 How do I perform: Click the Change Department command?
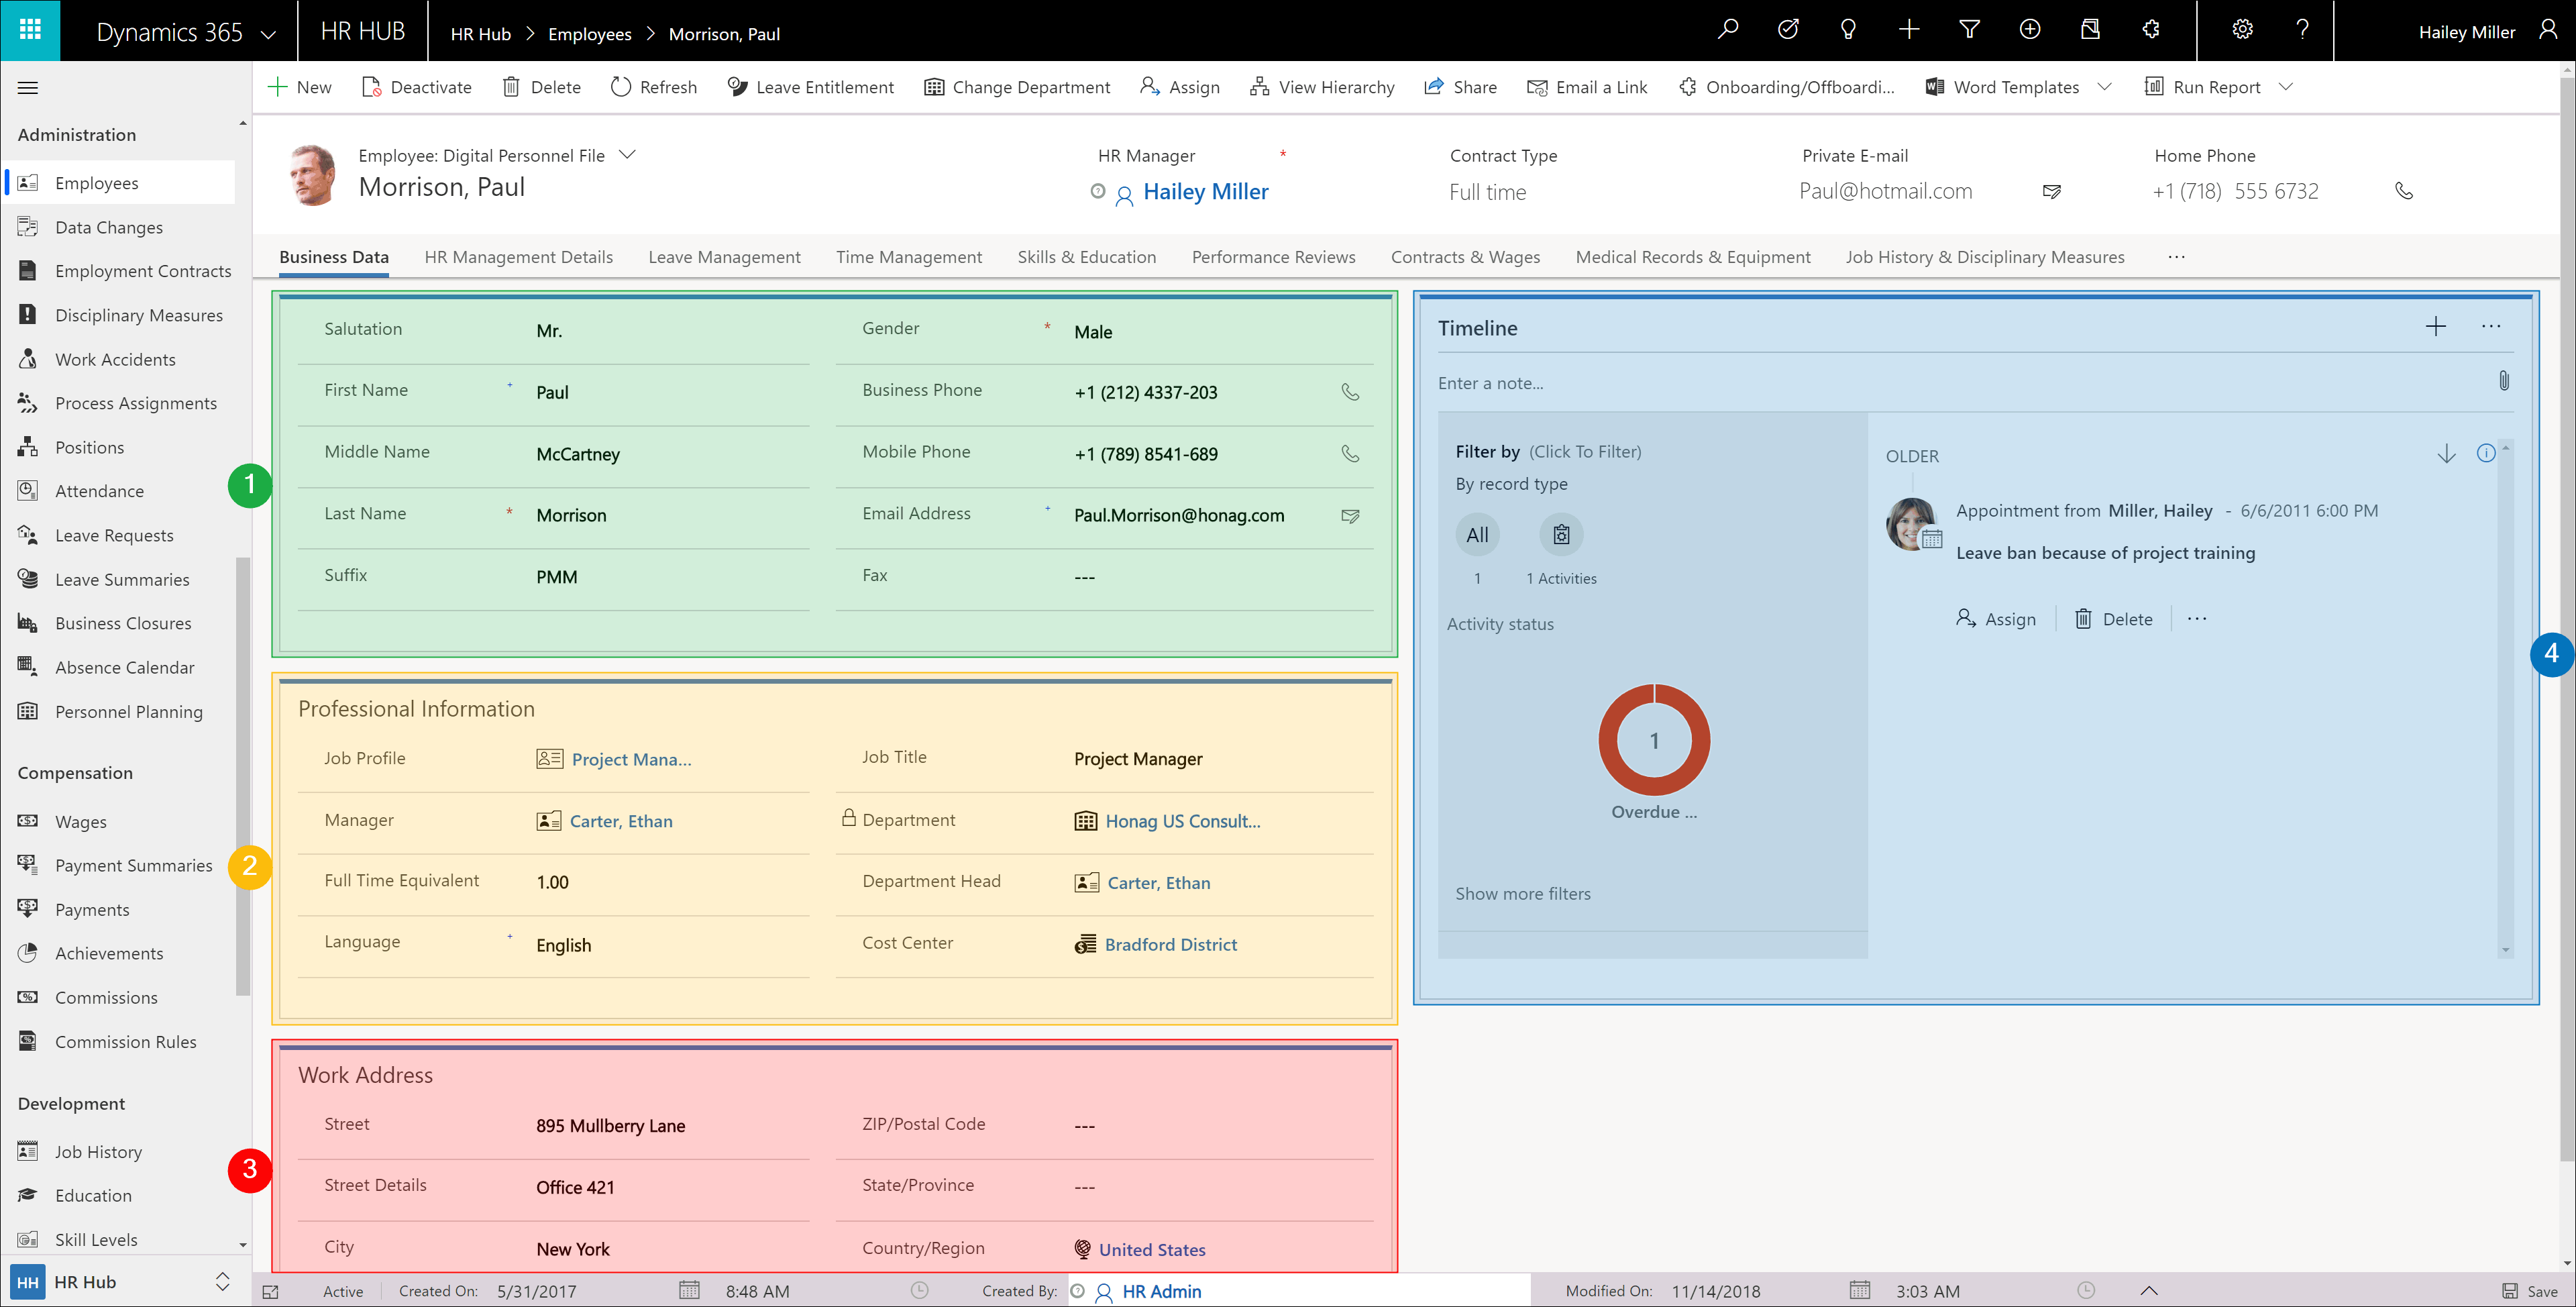coord(1017,87)
